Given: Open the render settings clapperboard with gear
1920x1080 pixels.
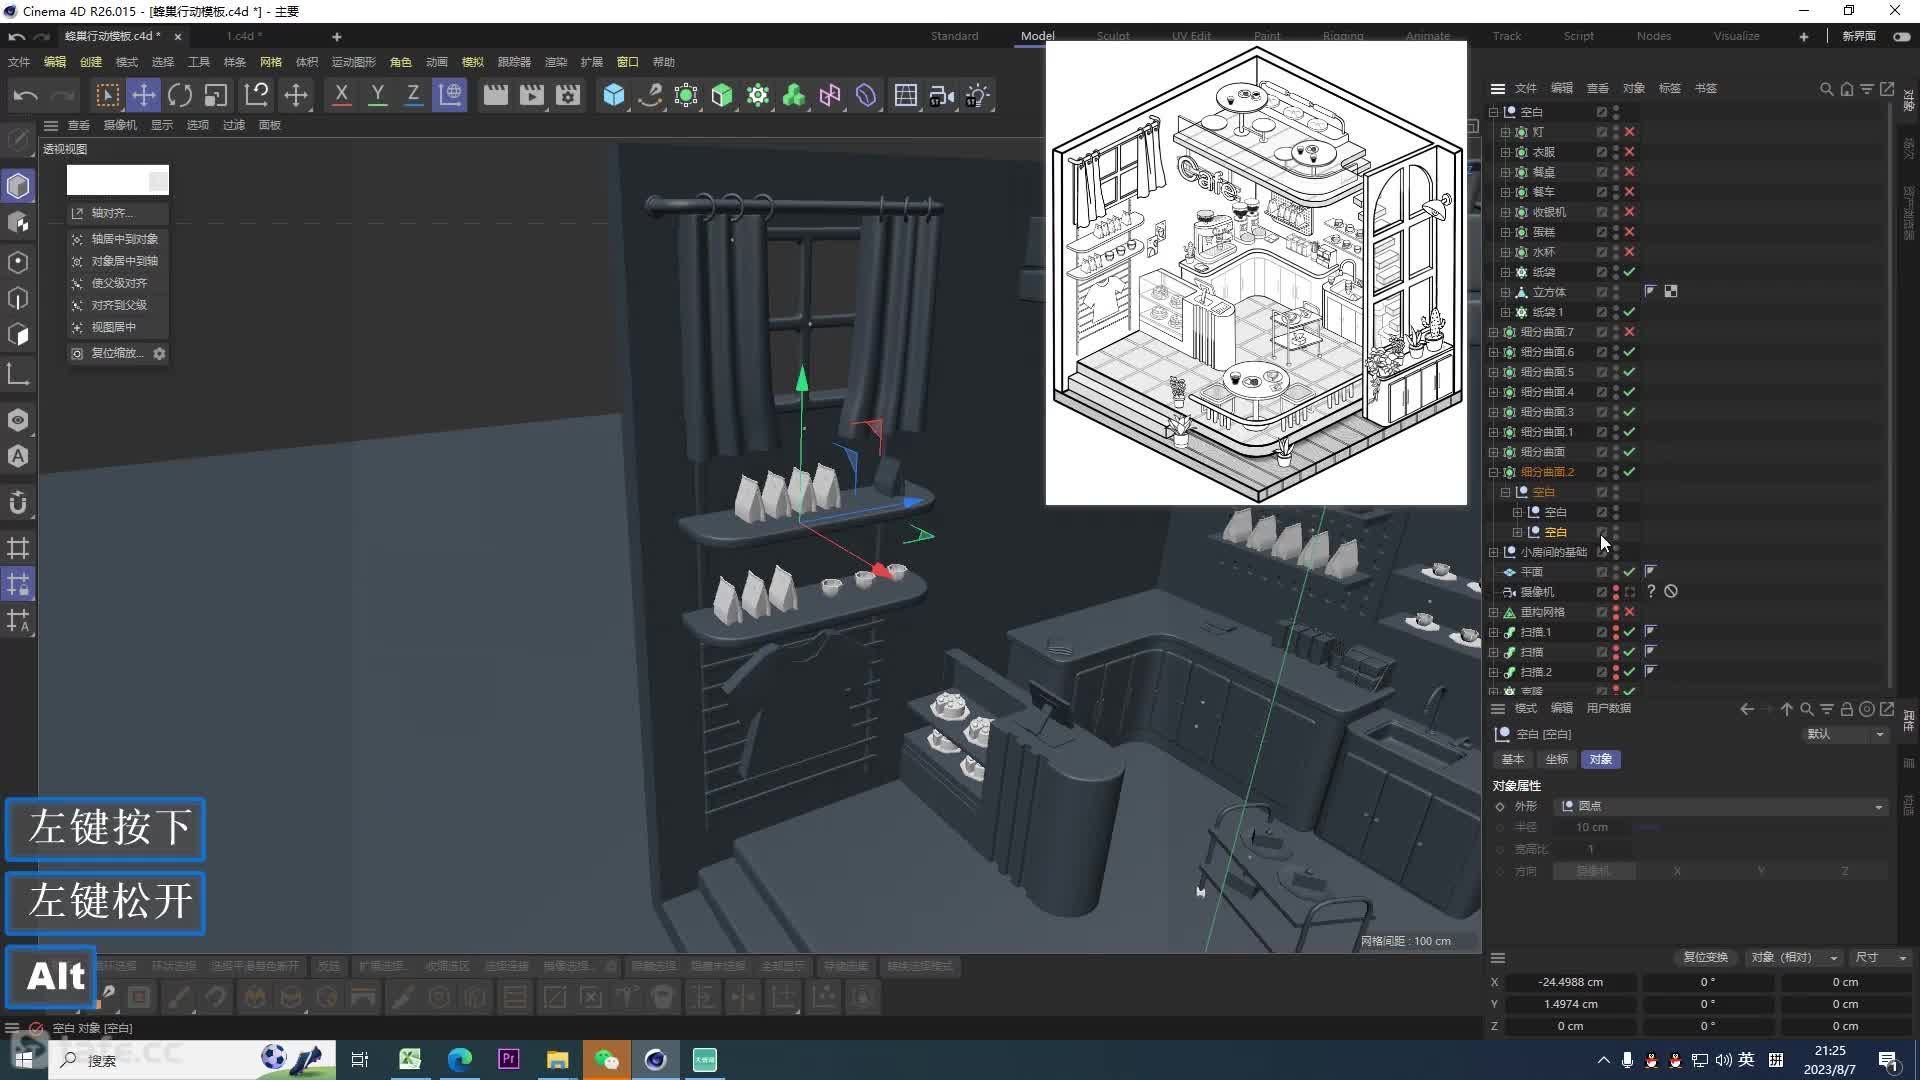Looking at the screenshot, I should point(568,95).
